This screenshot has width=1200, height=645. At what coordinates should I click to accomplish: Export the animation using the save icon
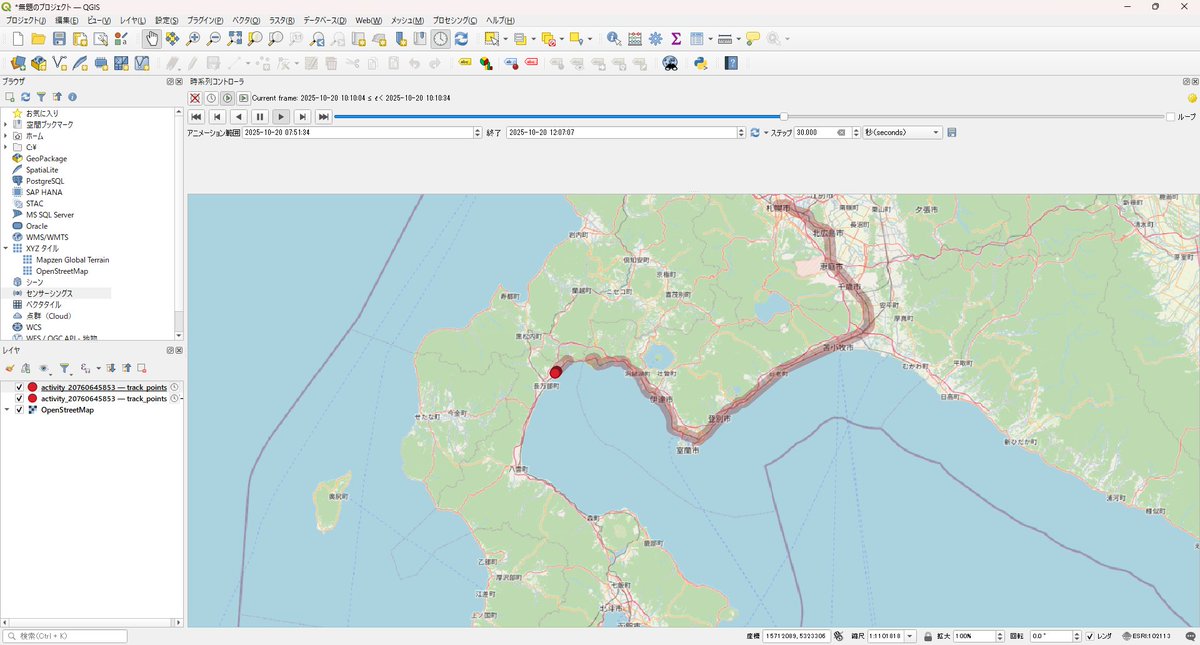(x=951, y=132)
